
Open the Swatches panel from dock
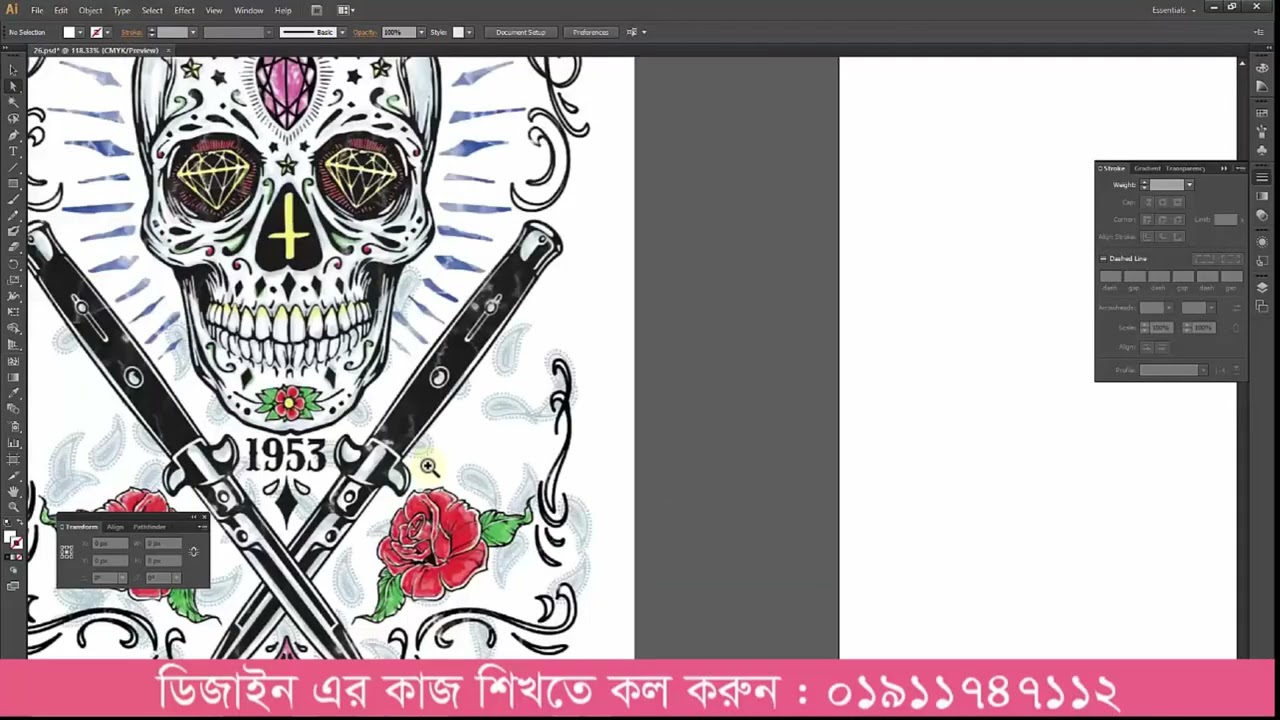tap(1262, 113)
